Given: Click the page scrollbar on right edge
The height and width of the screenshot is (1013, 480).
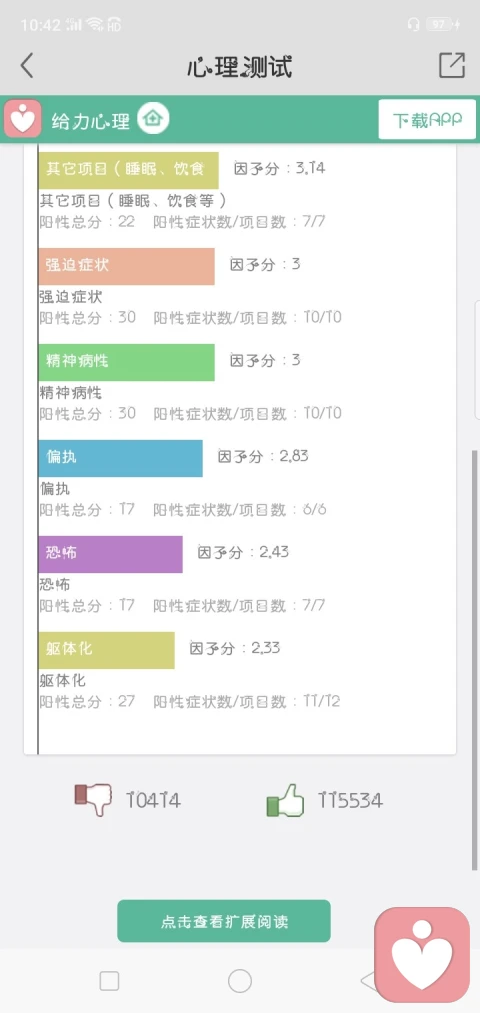Looking at the screenshot, I should point(475,659).
